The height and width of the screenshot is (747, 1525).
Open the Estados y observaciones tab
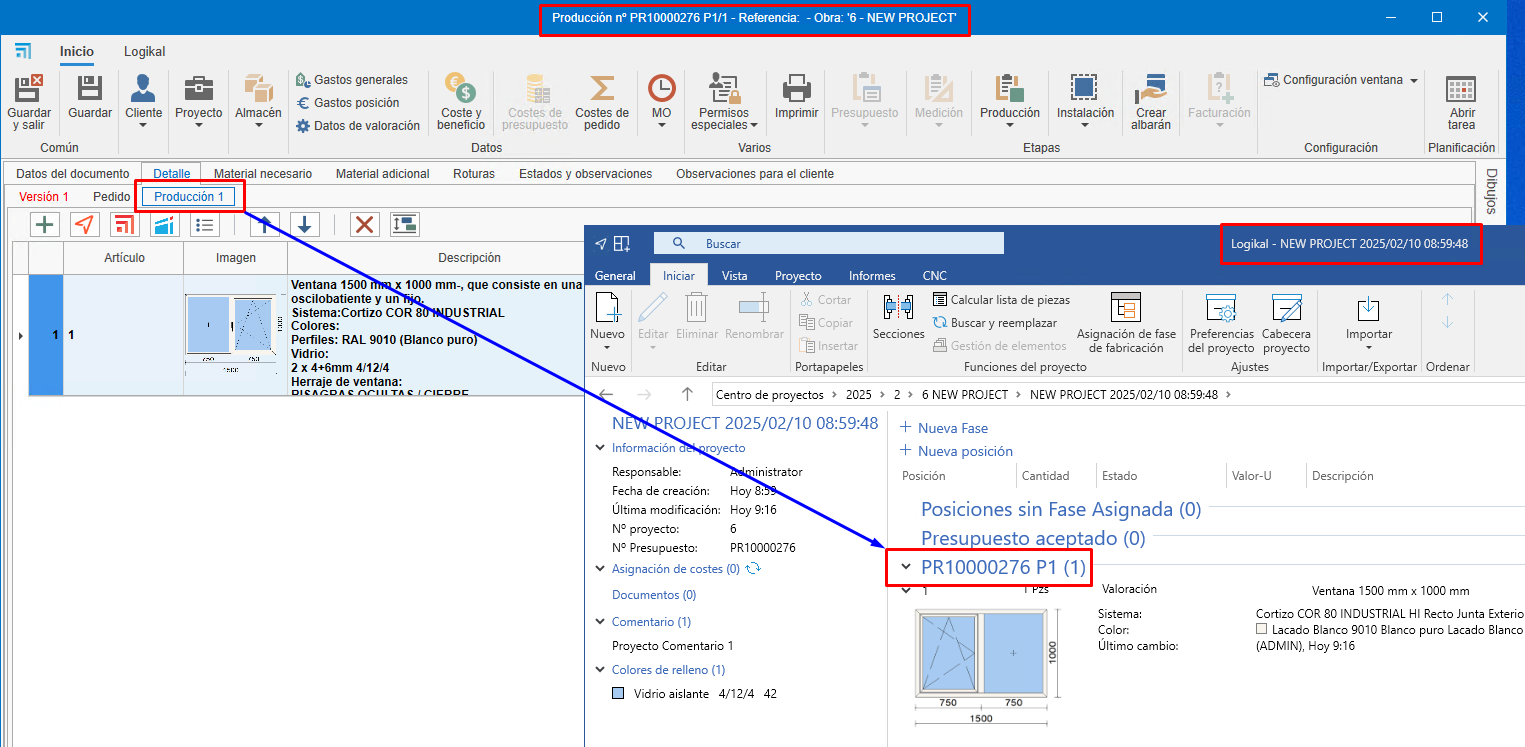coord(585,174)
